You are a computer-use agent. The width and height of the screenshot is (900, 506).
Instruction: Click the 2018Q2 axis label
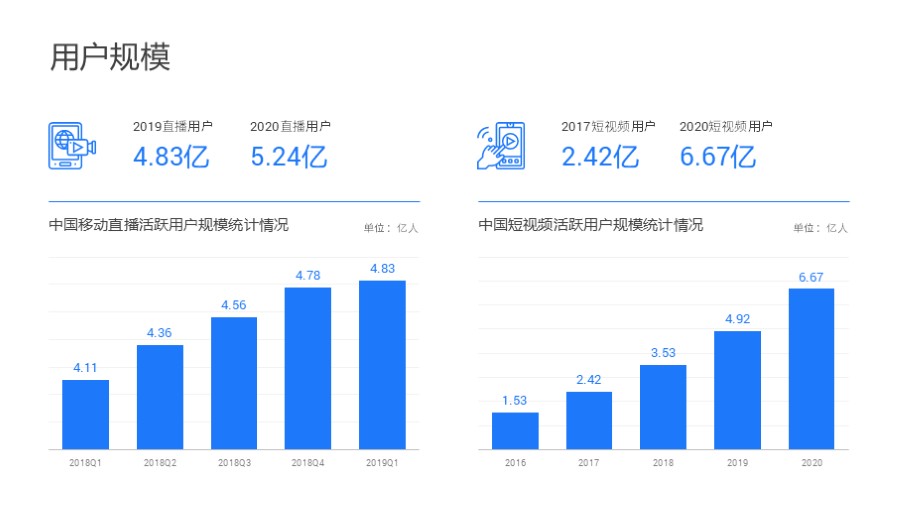(x=160, y=462)
